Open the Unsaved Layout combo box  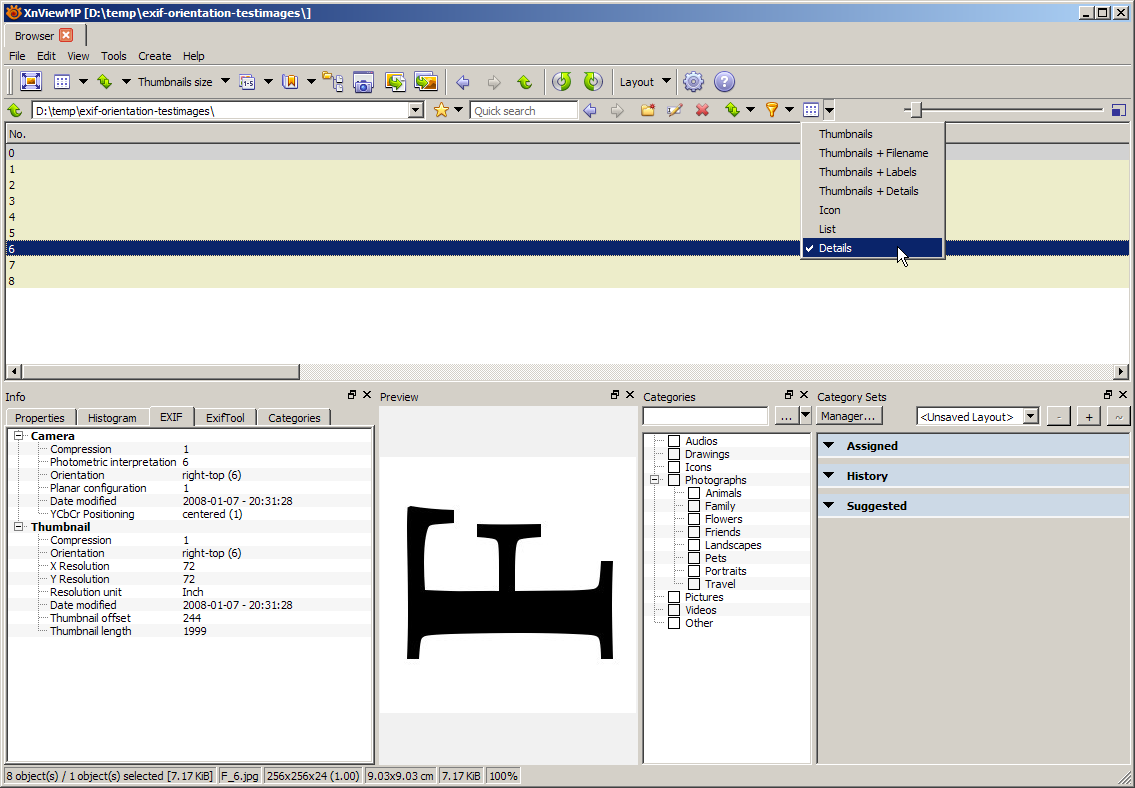tap(979, 416)
